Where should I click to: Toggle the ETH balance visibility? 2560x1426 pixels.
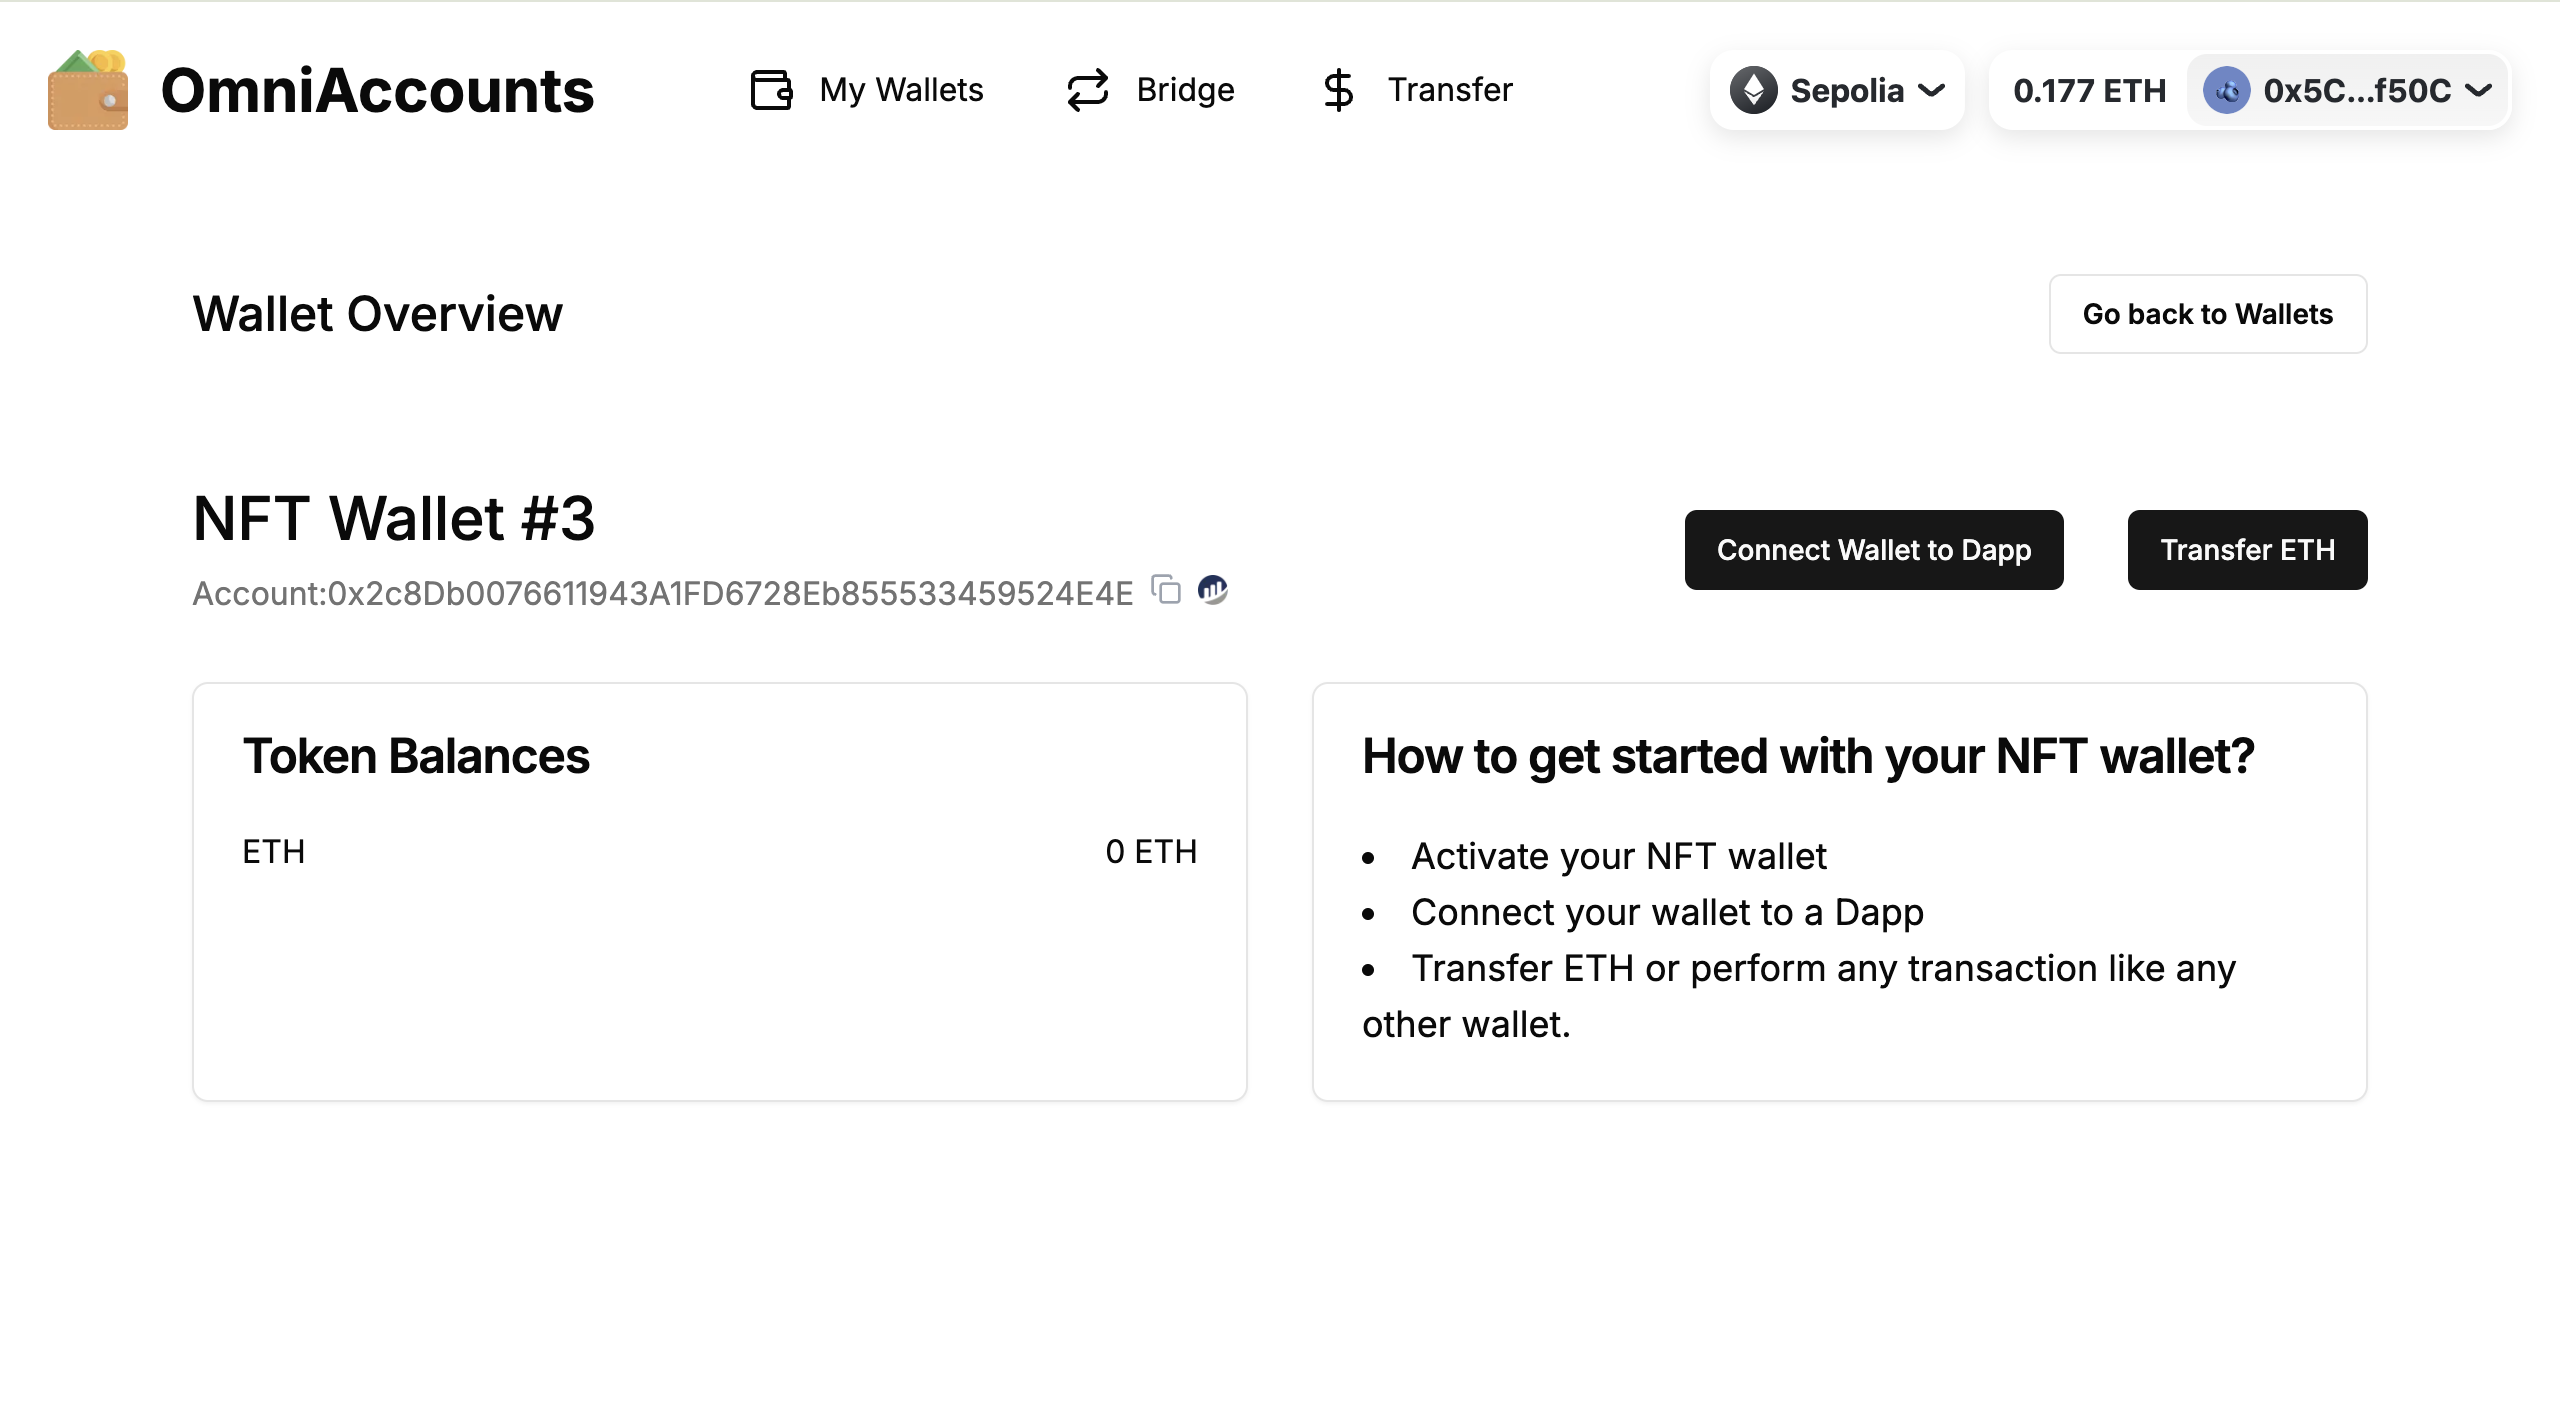click(x=2086, y=90)
